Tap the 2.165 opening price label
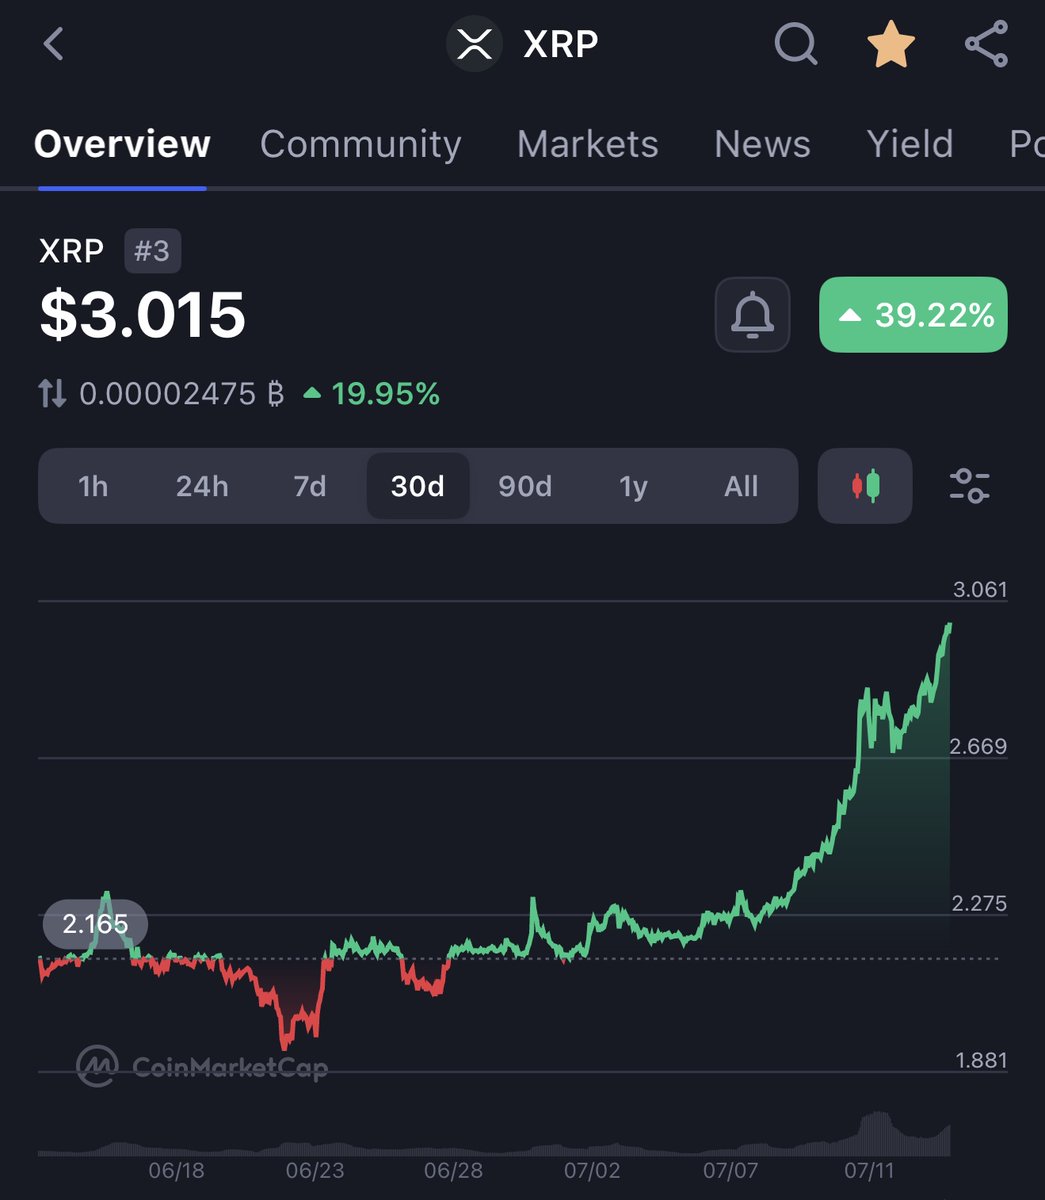The height and width of the screenshot is (1200, 1045). (95, 923)
